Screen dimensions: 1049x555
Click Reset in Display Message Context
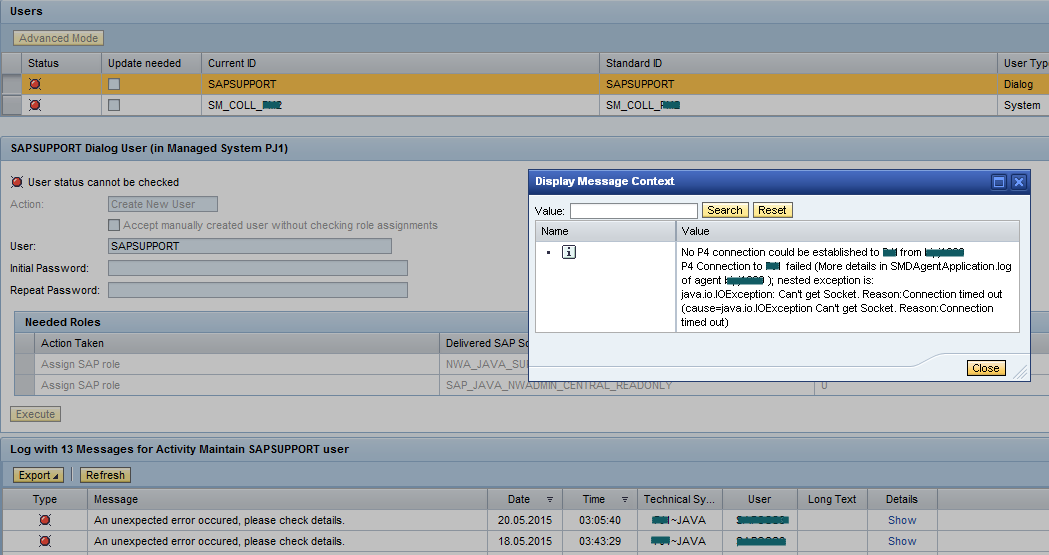pos(772,210)
